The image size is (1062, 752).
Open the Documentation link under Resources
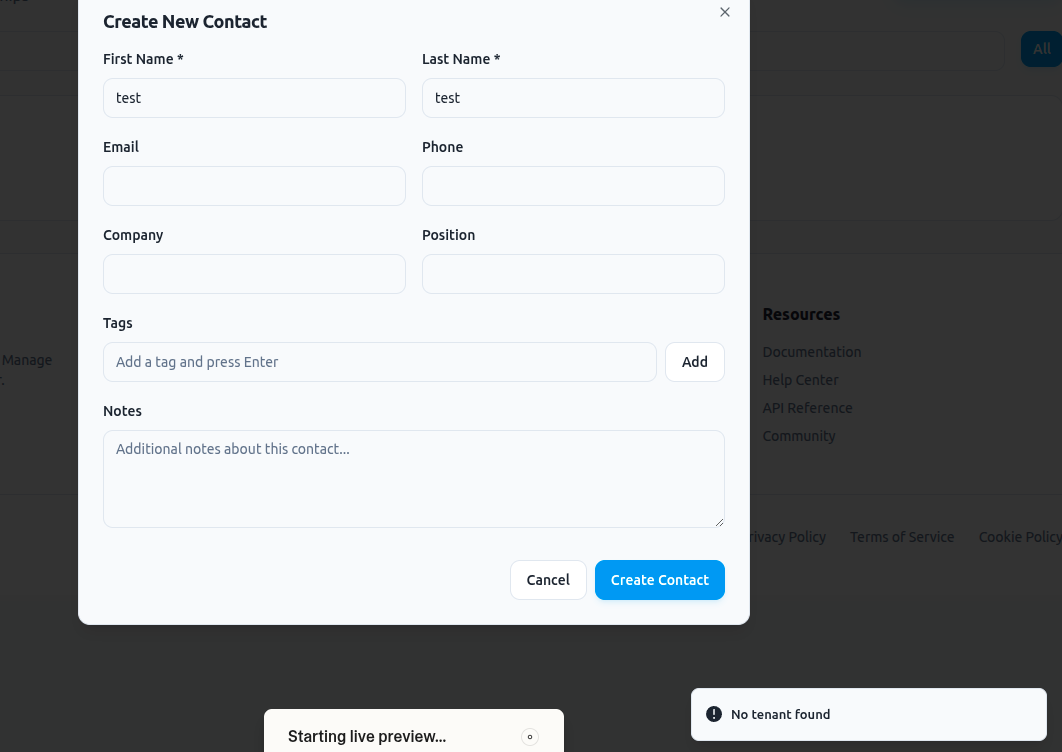(811, 352)
